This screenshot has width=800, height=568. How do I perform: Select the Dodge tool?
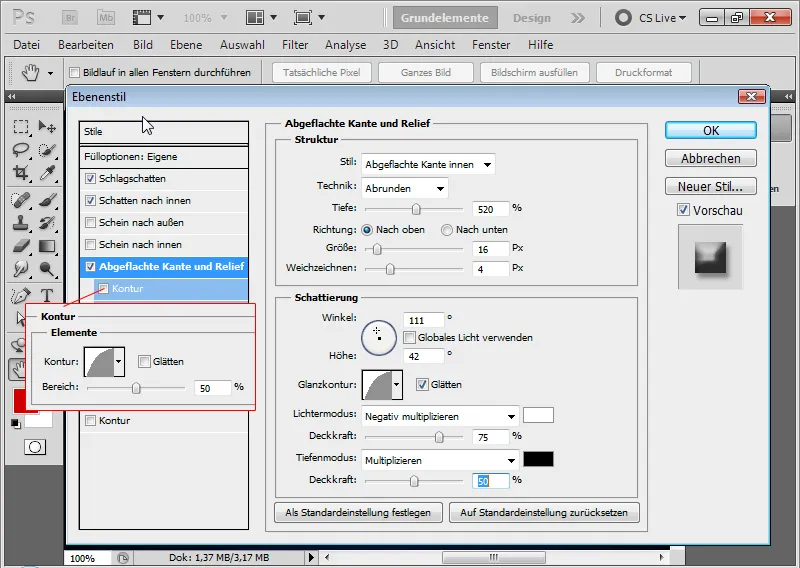[x=47, y=268]
